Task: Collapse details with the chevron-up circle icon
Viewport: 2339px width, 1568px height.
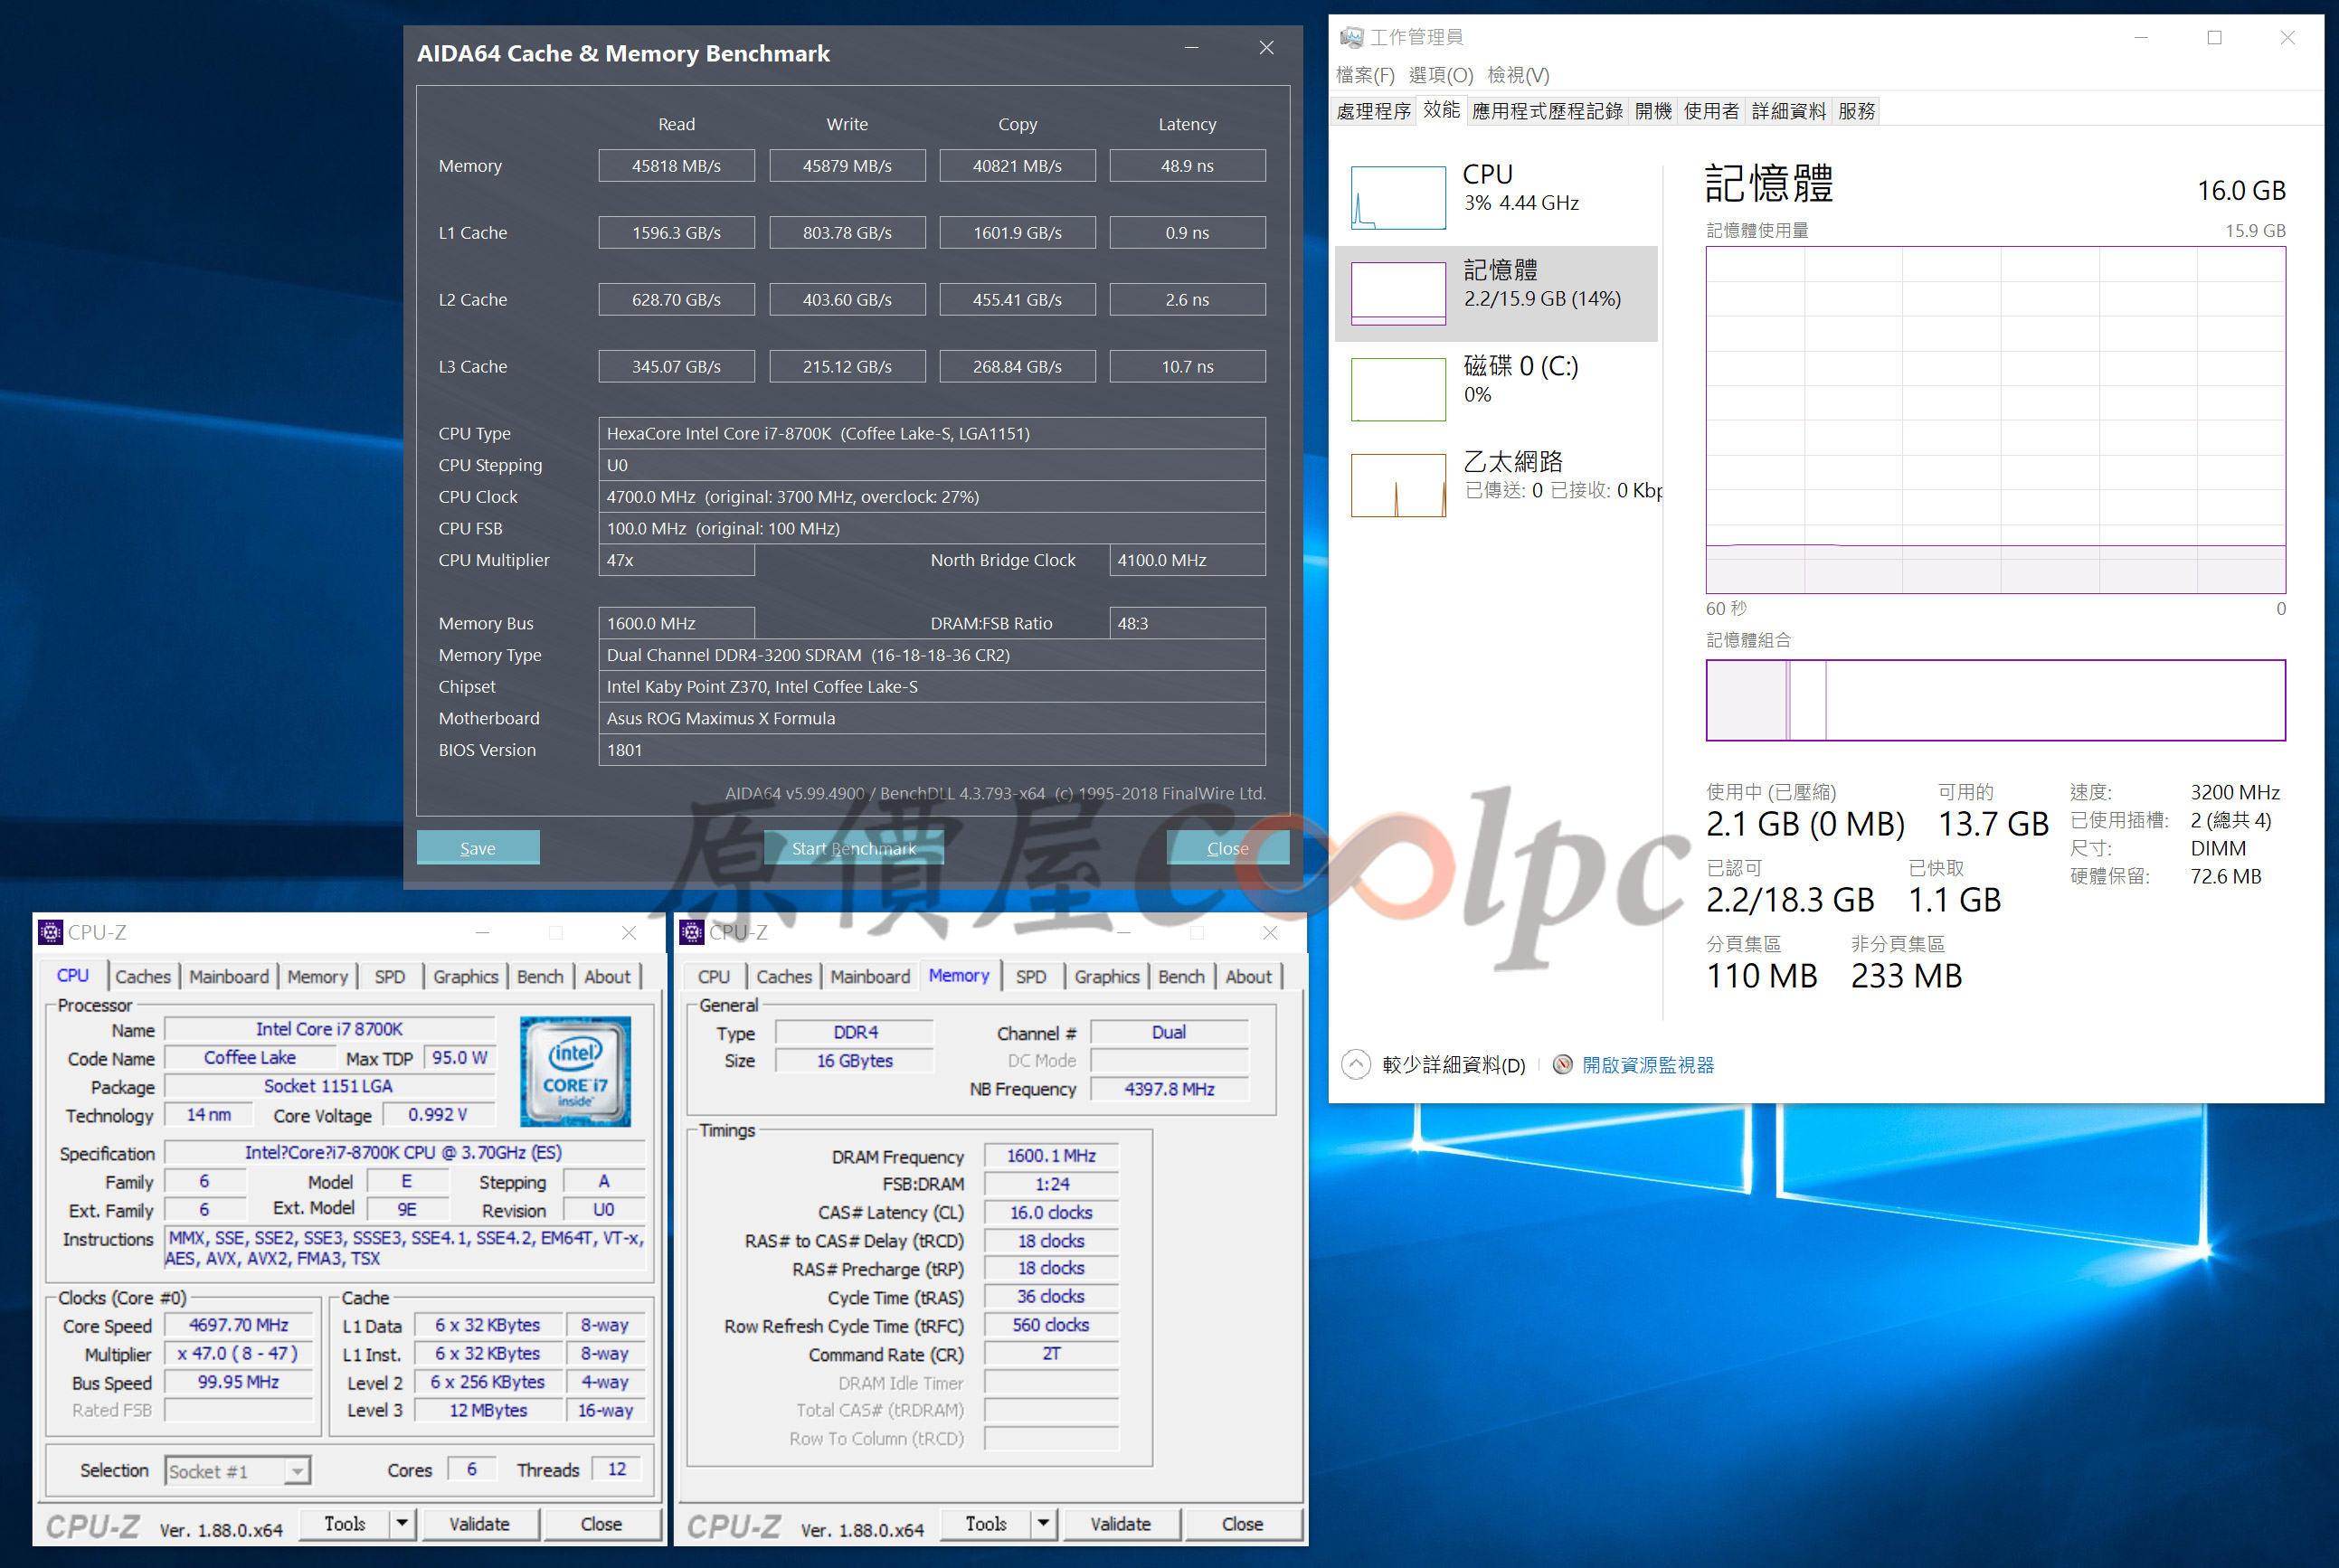Action: 1355,1064
